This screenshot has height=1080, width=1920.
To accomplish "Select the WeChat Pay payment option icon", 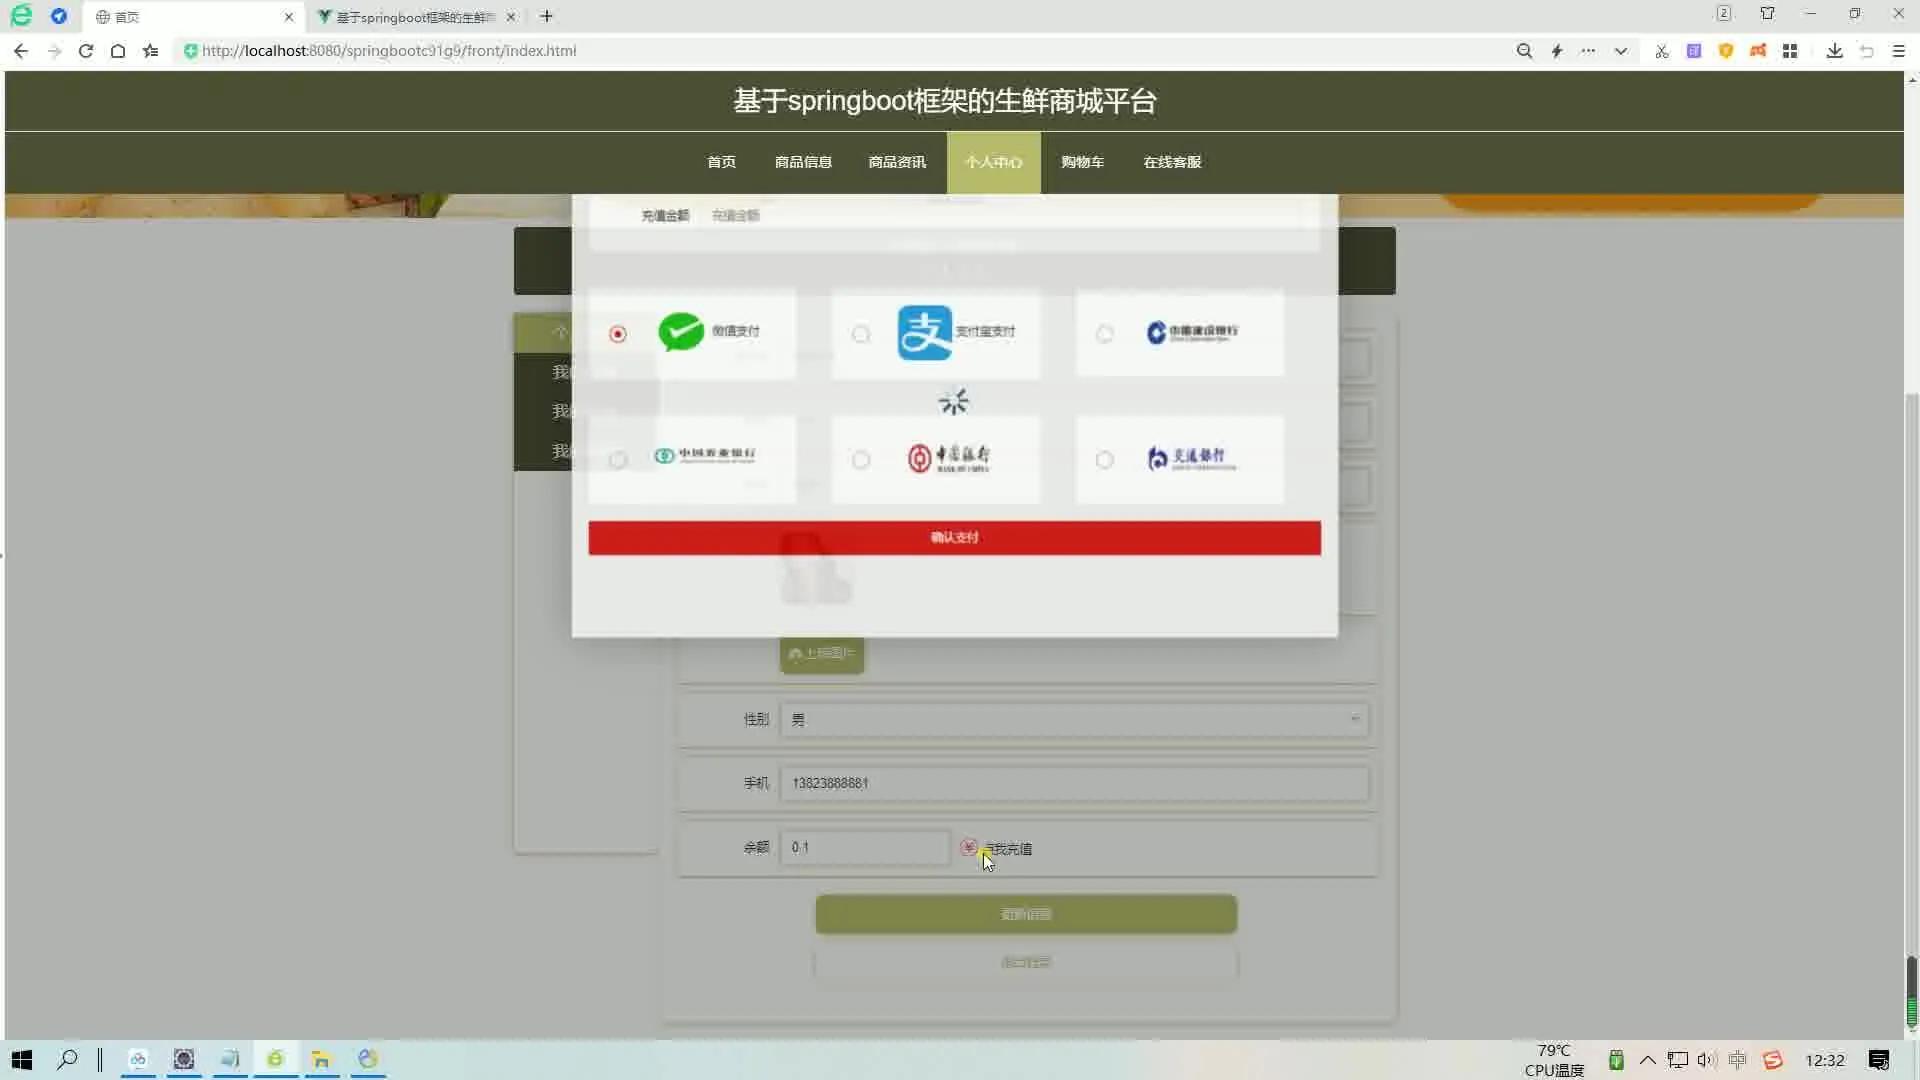I will 681,333.
